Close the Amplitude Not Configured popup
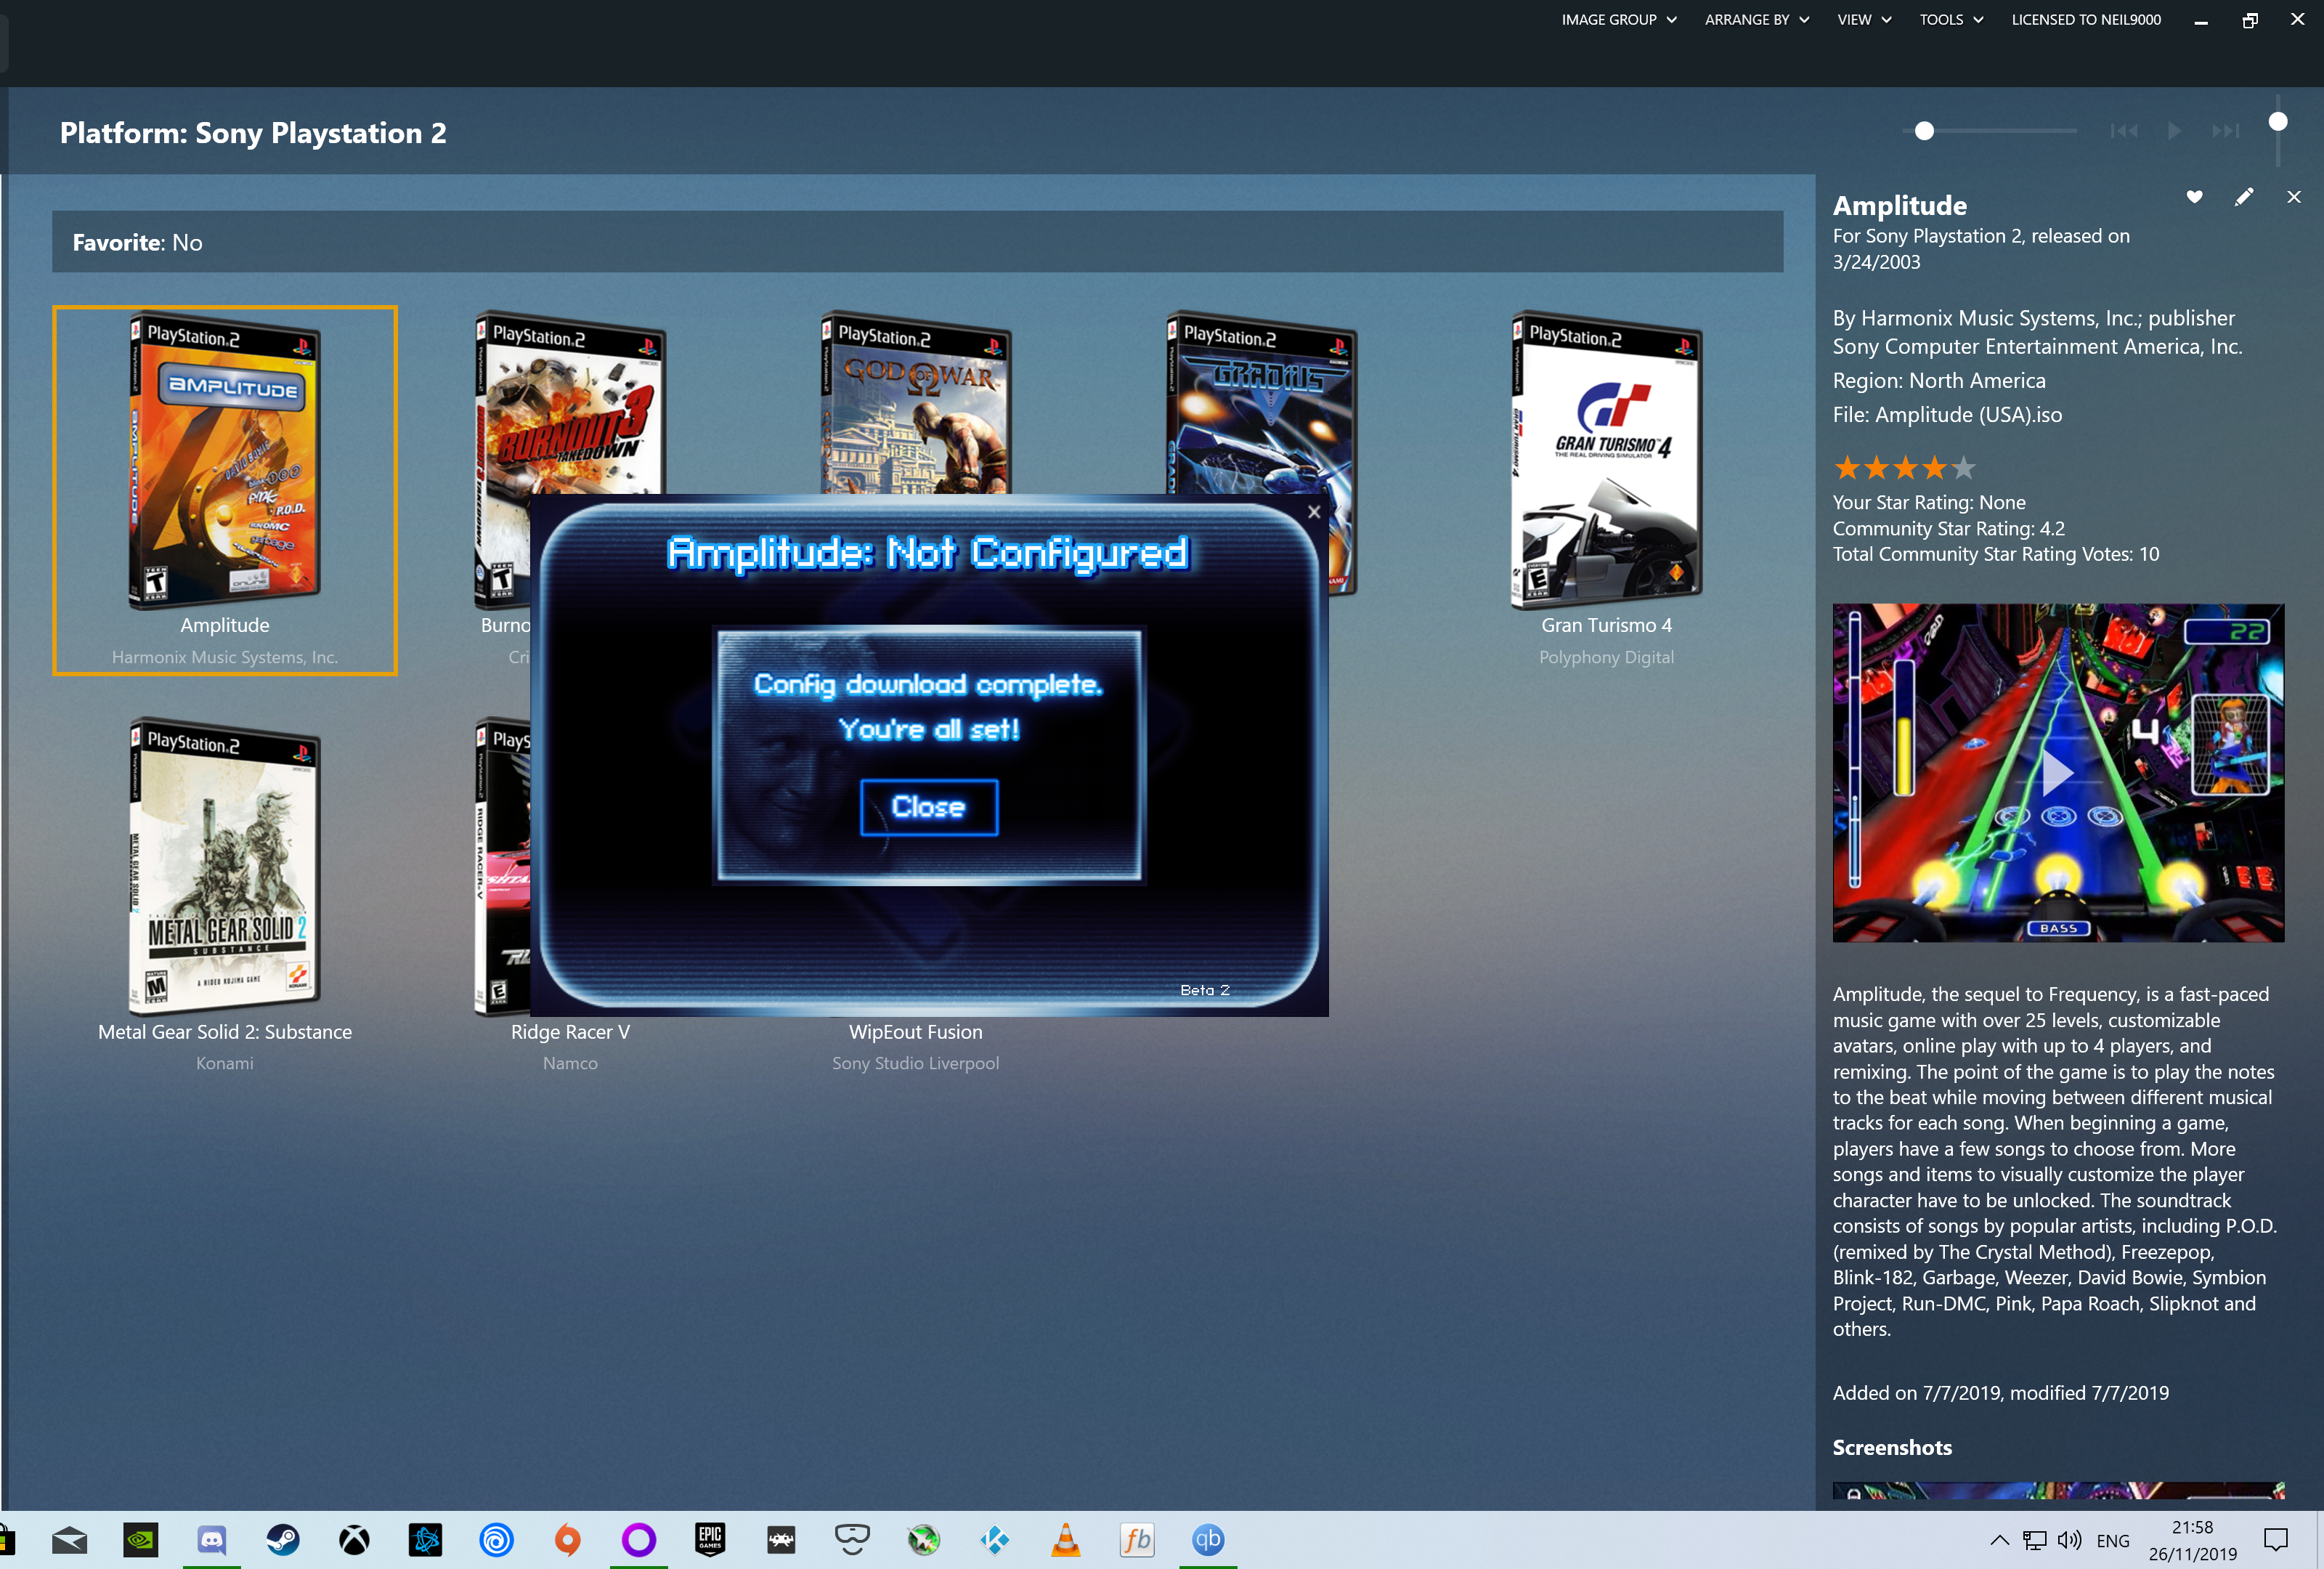This screenshot has height=1569, width=2324. pyautogui.click(x=1314, y=512)
